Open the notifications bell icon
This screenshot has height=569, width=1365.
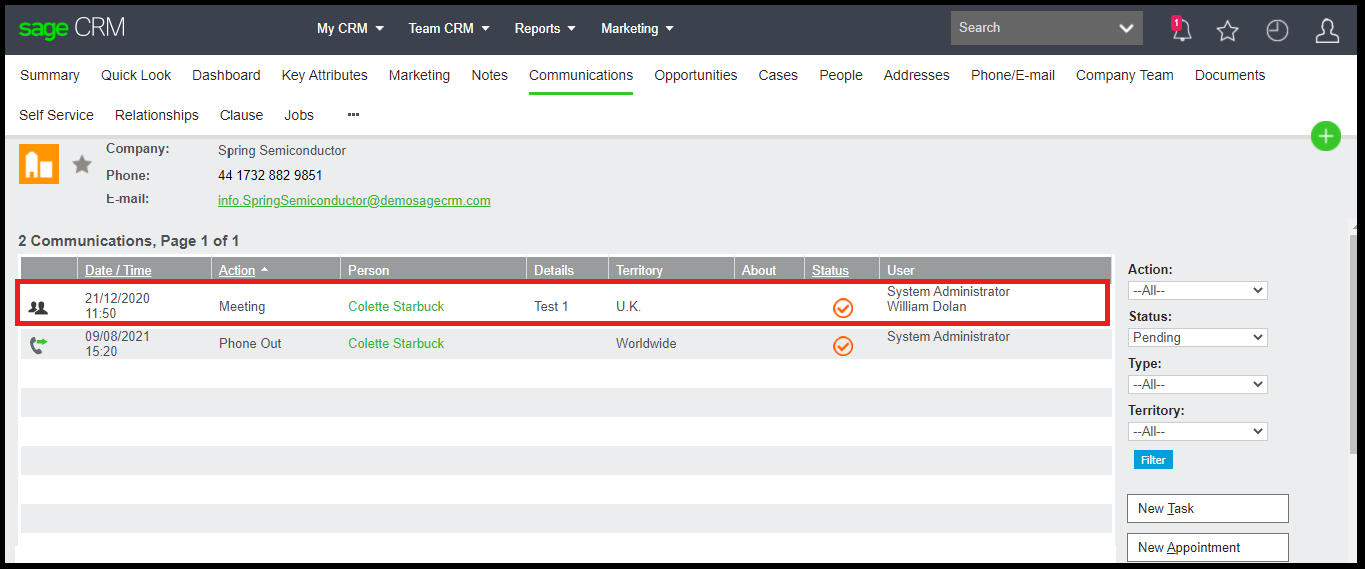pyautogui.click(x=1181, y=29)
